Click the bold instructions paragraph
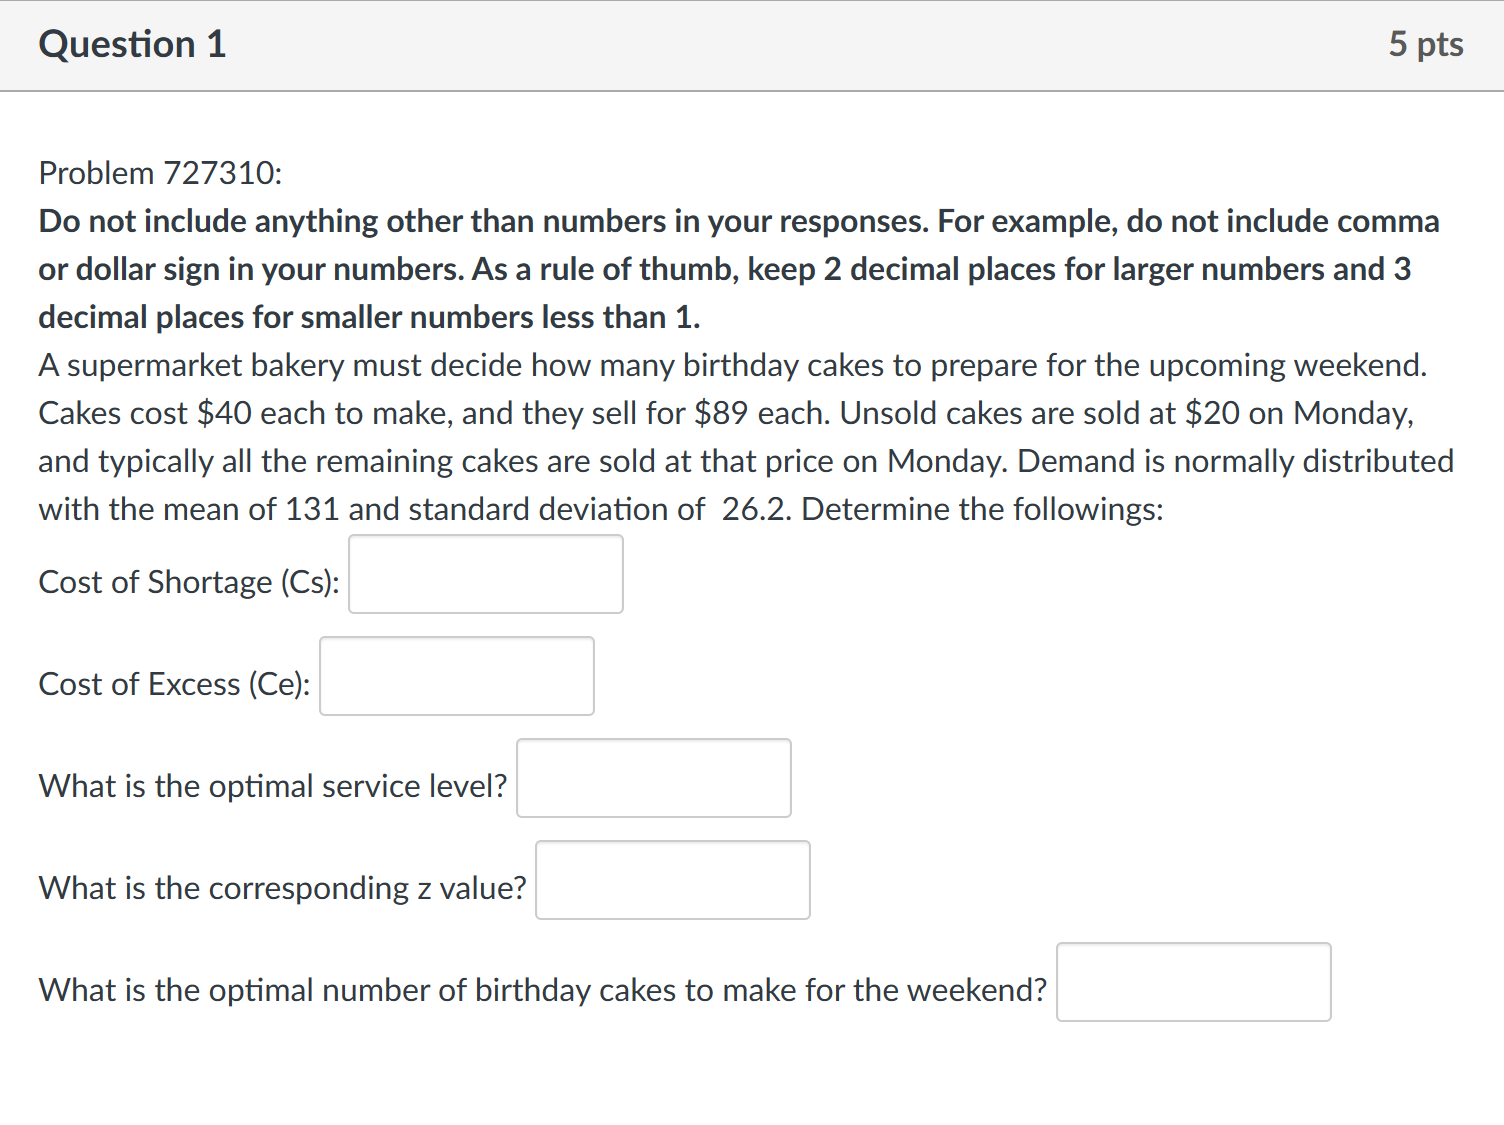The height and width of the screenshot is (1125, 1504). coord(738,268)
